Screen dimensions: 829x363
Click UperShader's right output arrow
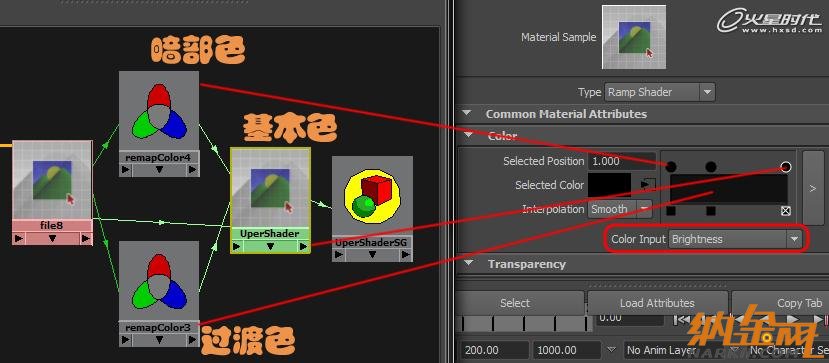tap(303, 246)
